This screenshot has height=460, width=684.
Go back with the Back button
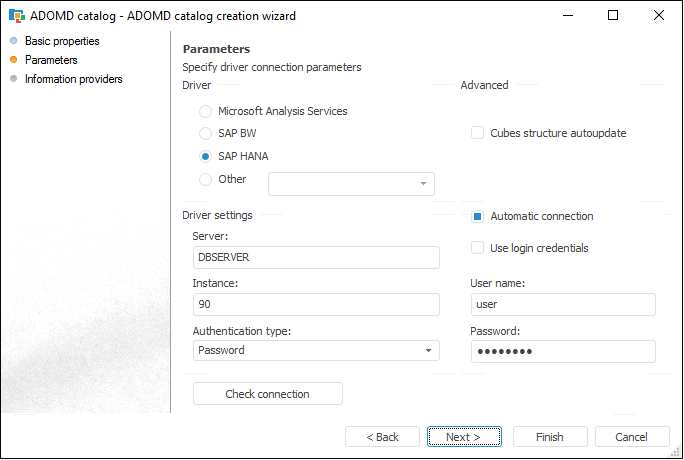382,437
